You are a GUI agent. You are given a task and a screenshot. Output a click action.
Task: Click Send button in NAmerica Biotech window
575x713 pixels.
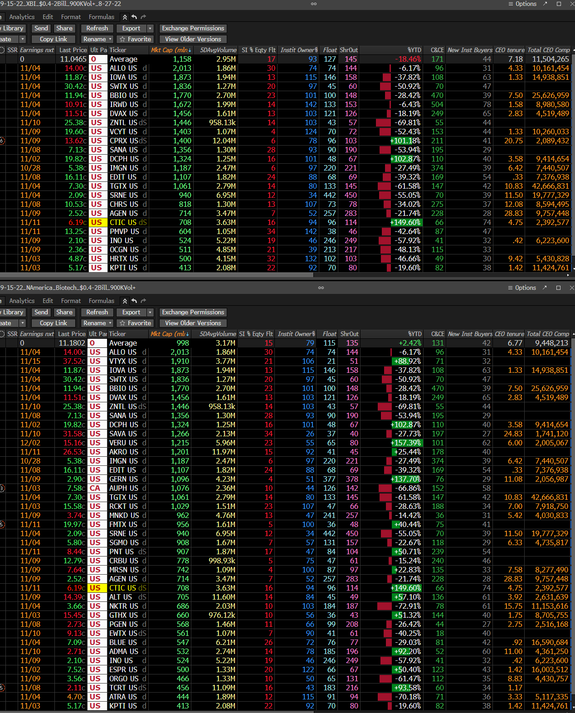(41, 312)
